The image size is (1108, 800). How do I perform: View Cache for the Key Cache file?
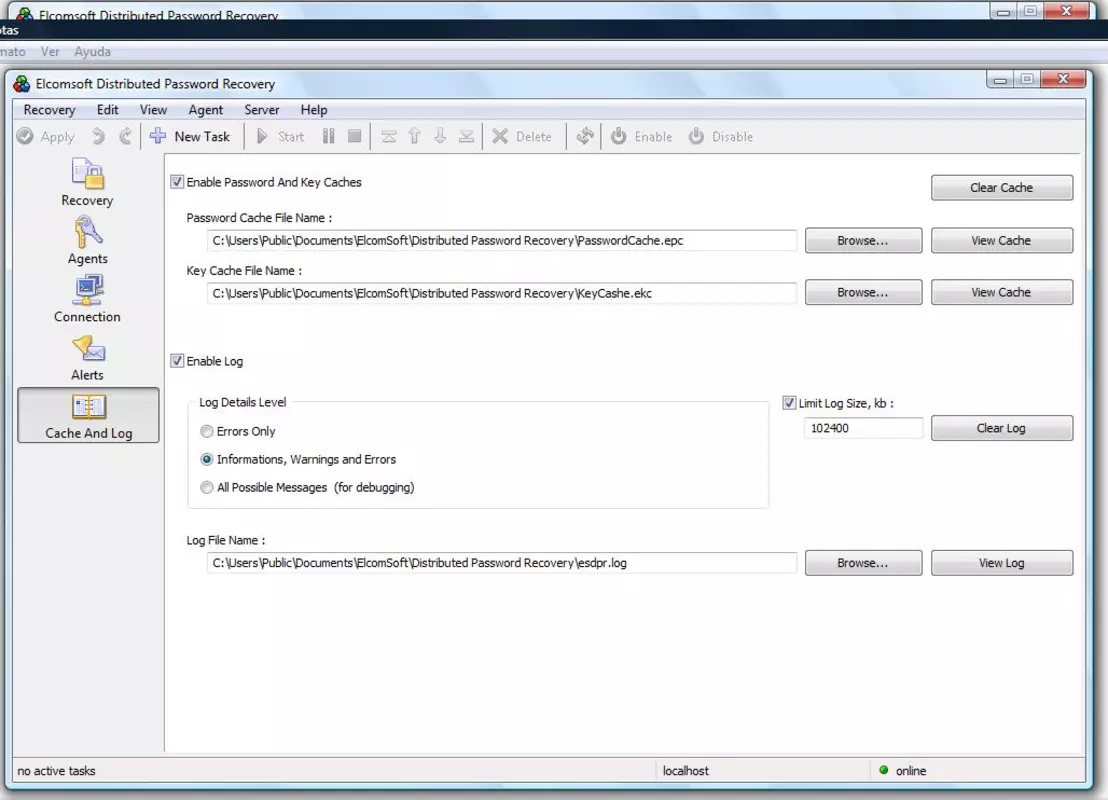[1001, 292]
